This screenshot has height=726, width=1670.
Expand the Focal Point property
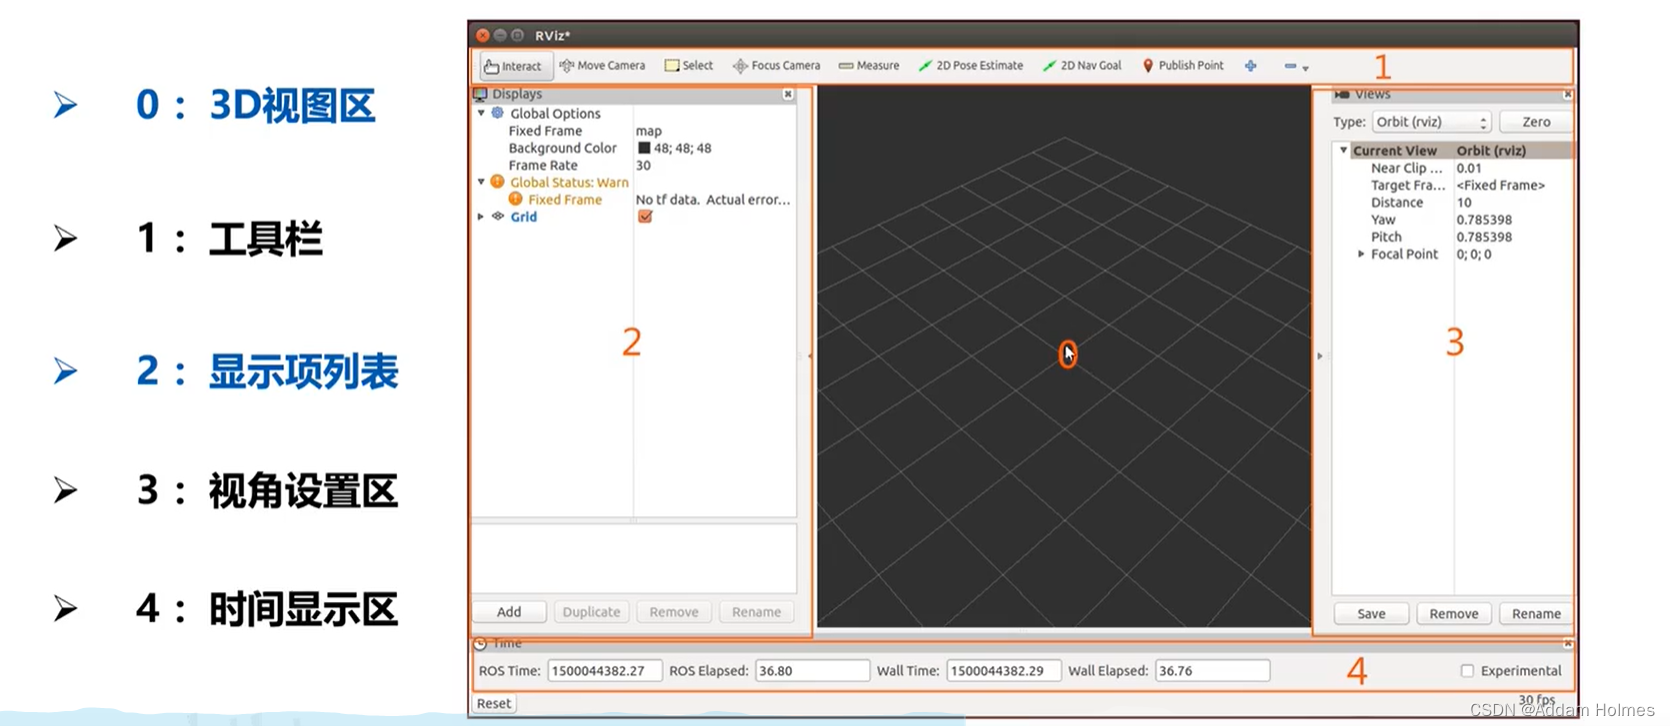point(1361,254)
